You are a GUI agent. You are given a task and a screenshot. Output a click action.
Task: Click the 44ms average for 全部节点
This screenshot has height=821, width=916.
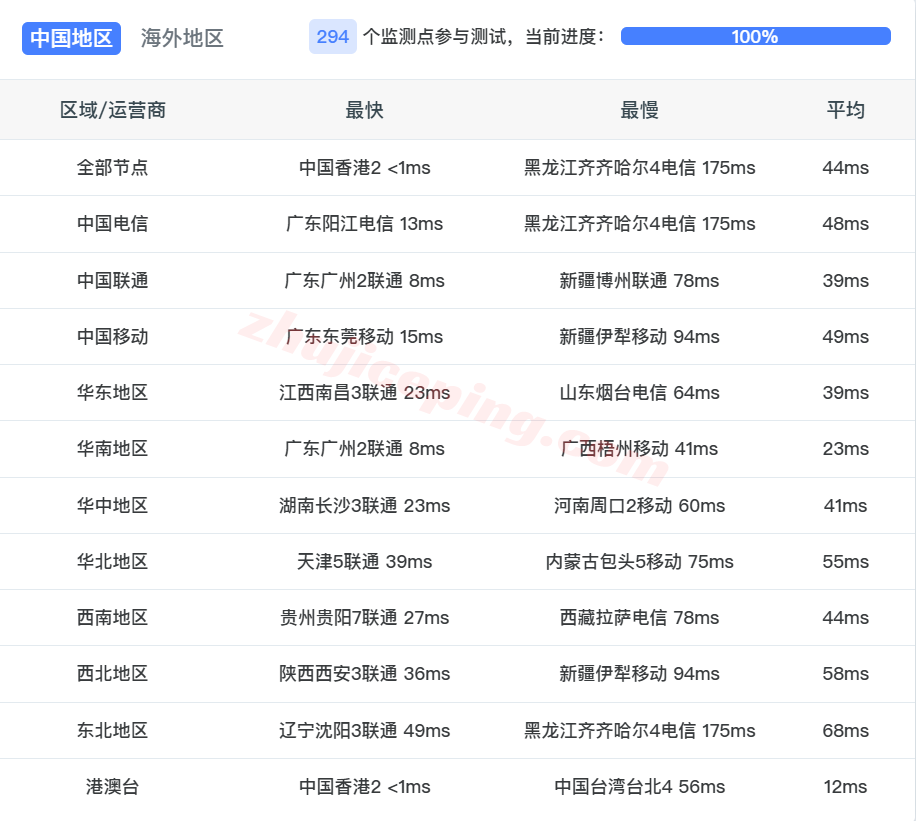click(845, 168)
